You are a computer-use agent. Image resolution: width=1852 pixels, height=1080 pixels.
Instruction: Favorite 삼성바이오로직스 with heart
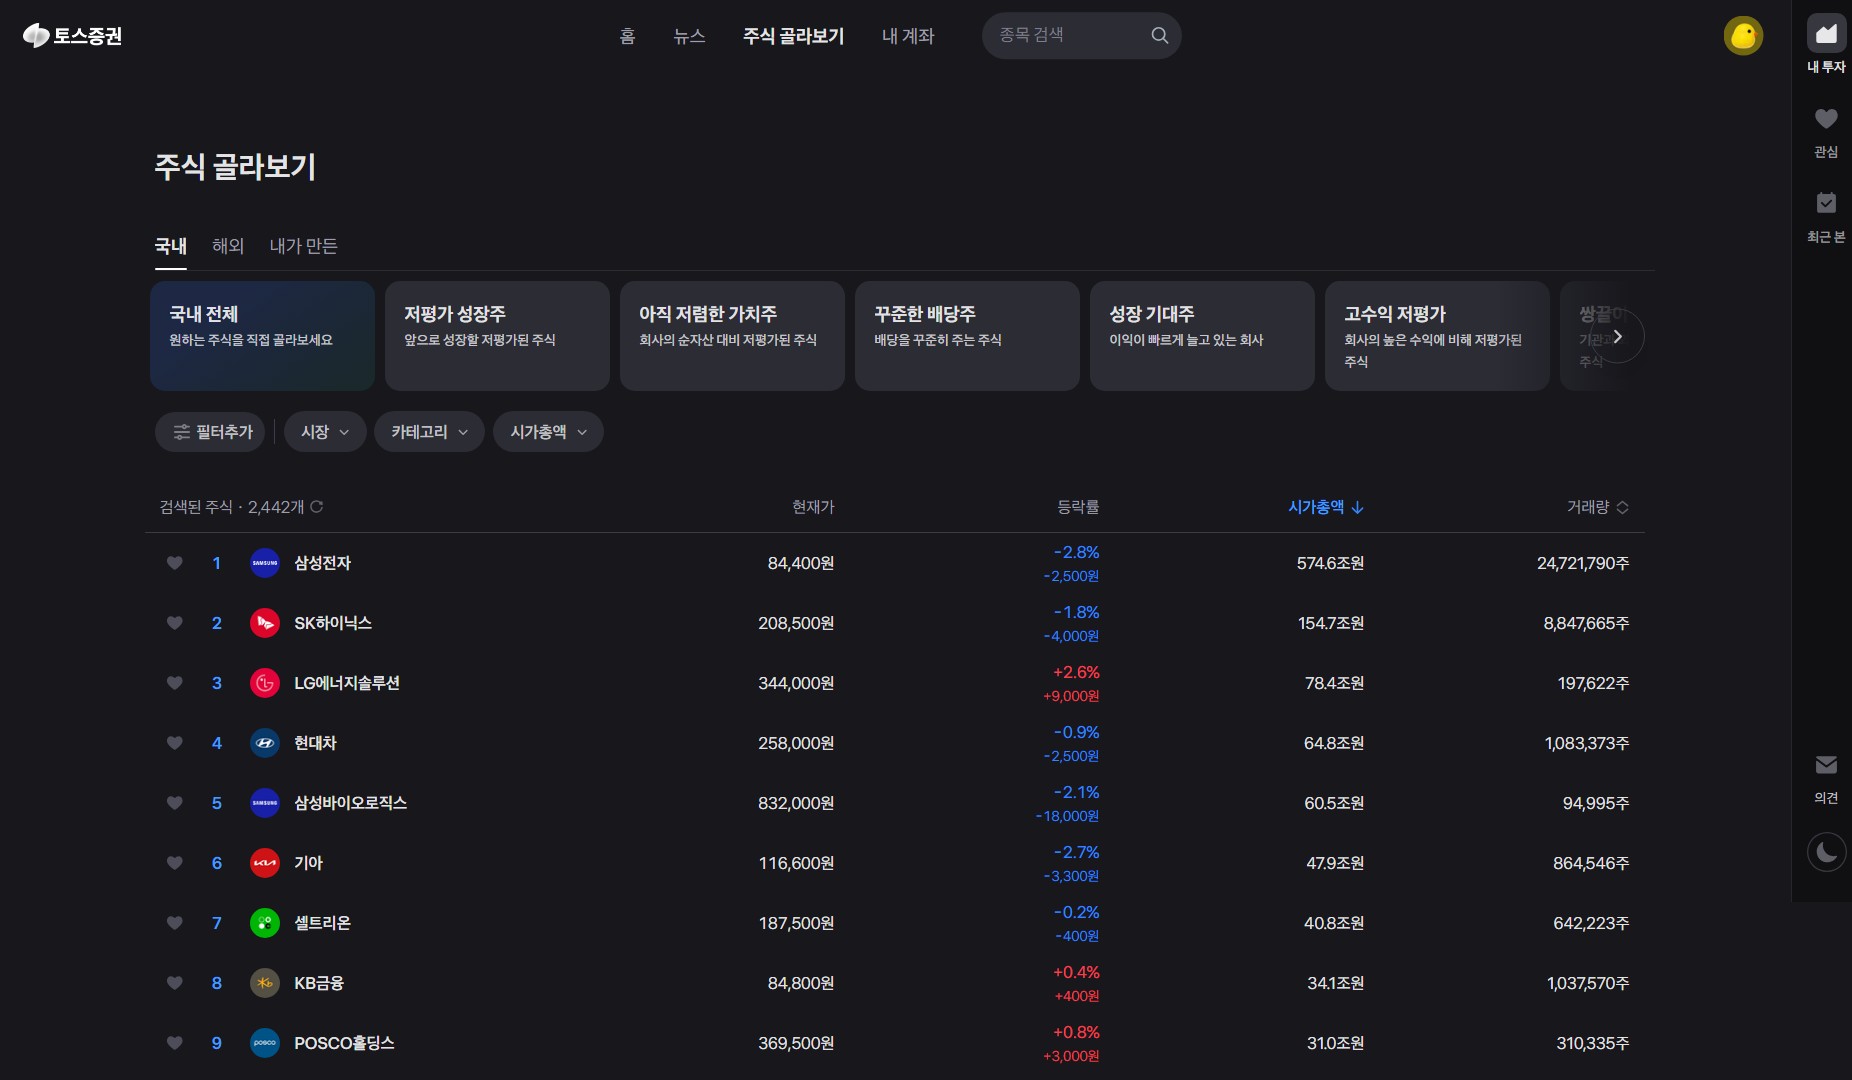pos(175,803)
